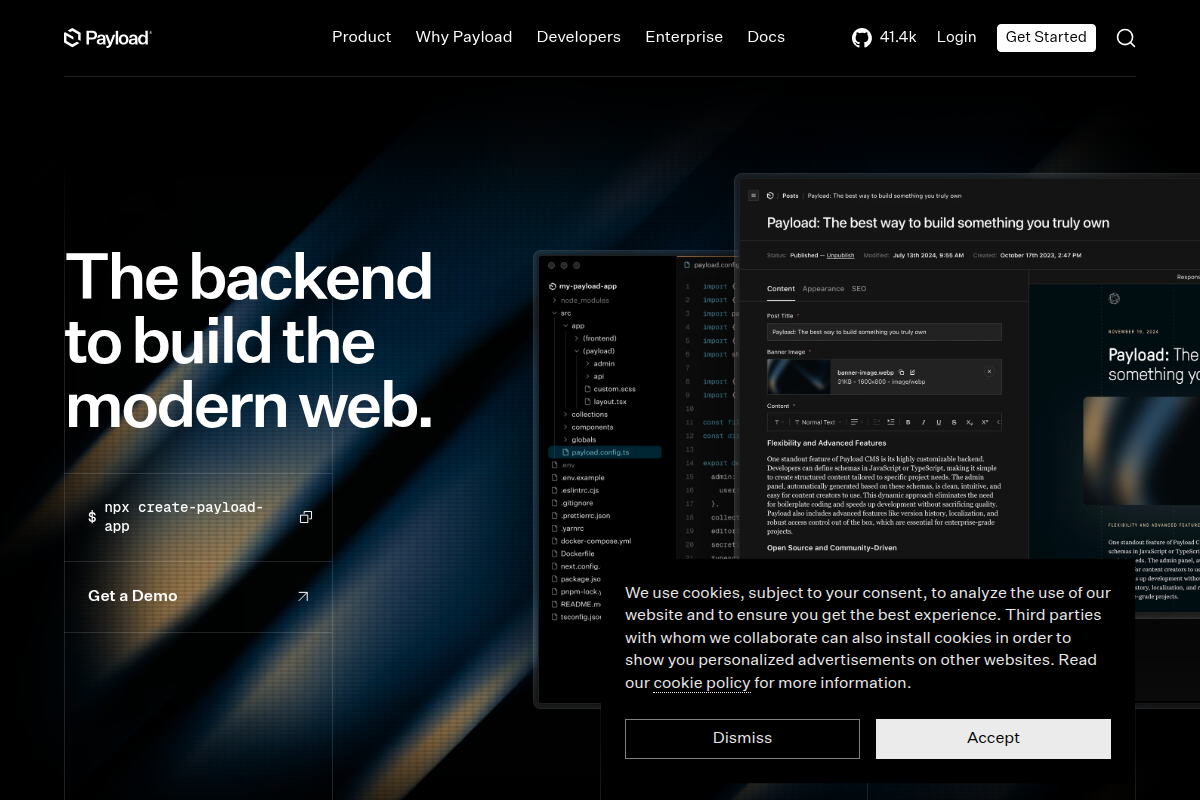Click the Payload logo
This screenshot has width=1200, height=800.
(x=107, y=37)
